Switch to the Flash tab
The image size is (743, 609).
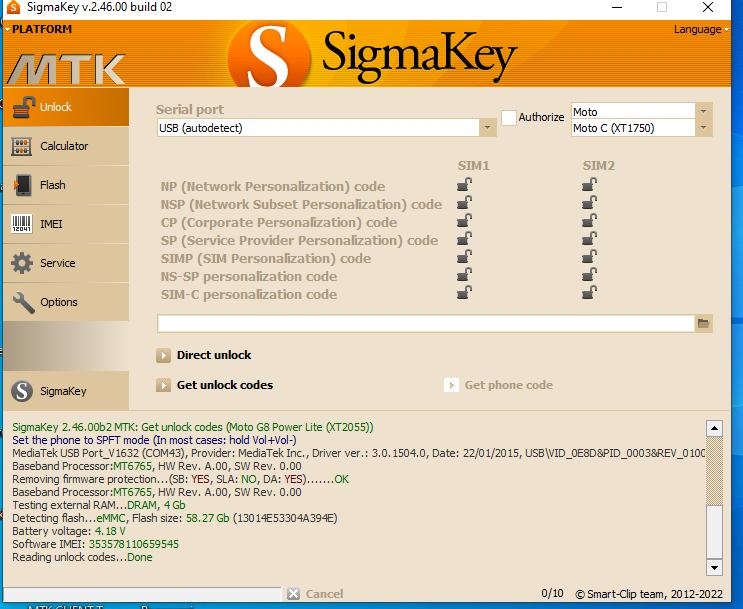point(66,185)
